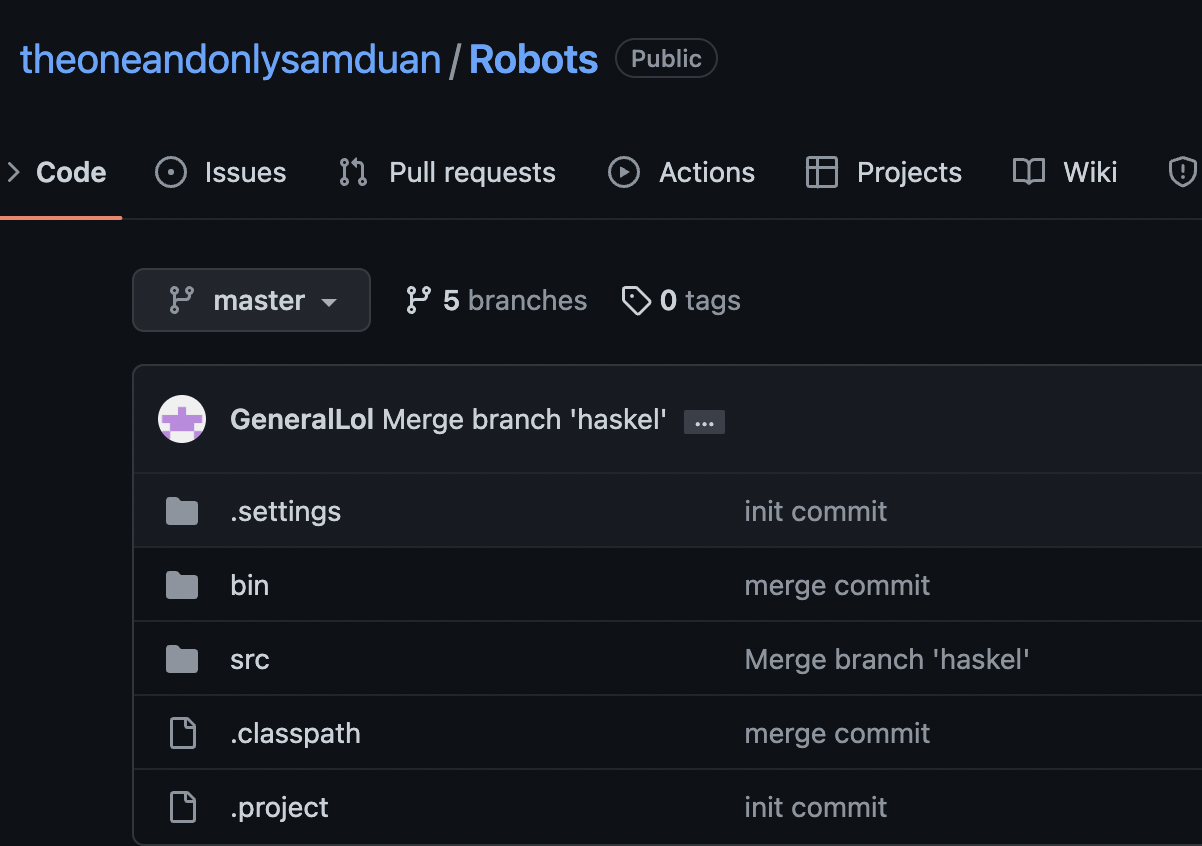The height and width of the screenshot is (846, 1202).
Task: Open the .project file
Action: (279, 807)
